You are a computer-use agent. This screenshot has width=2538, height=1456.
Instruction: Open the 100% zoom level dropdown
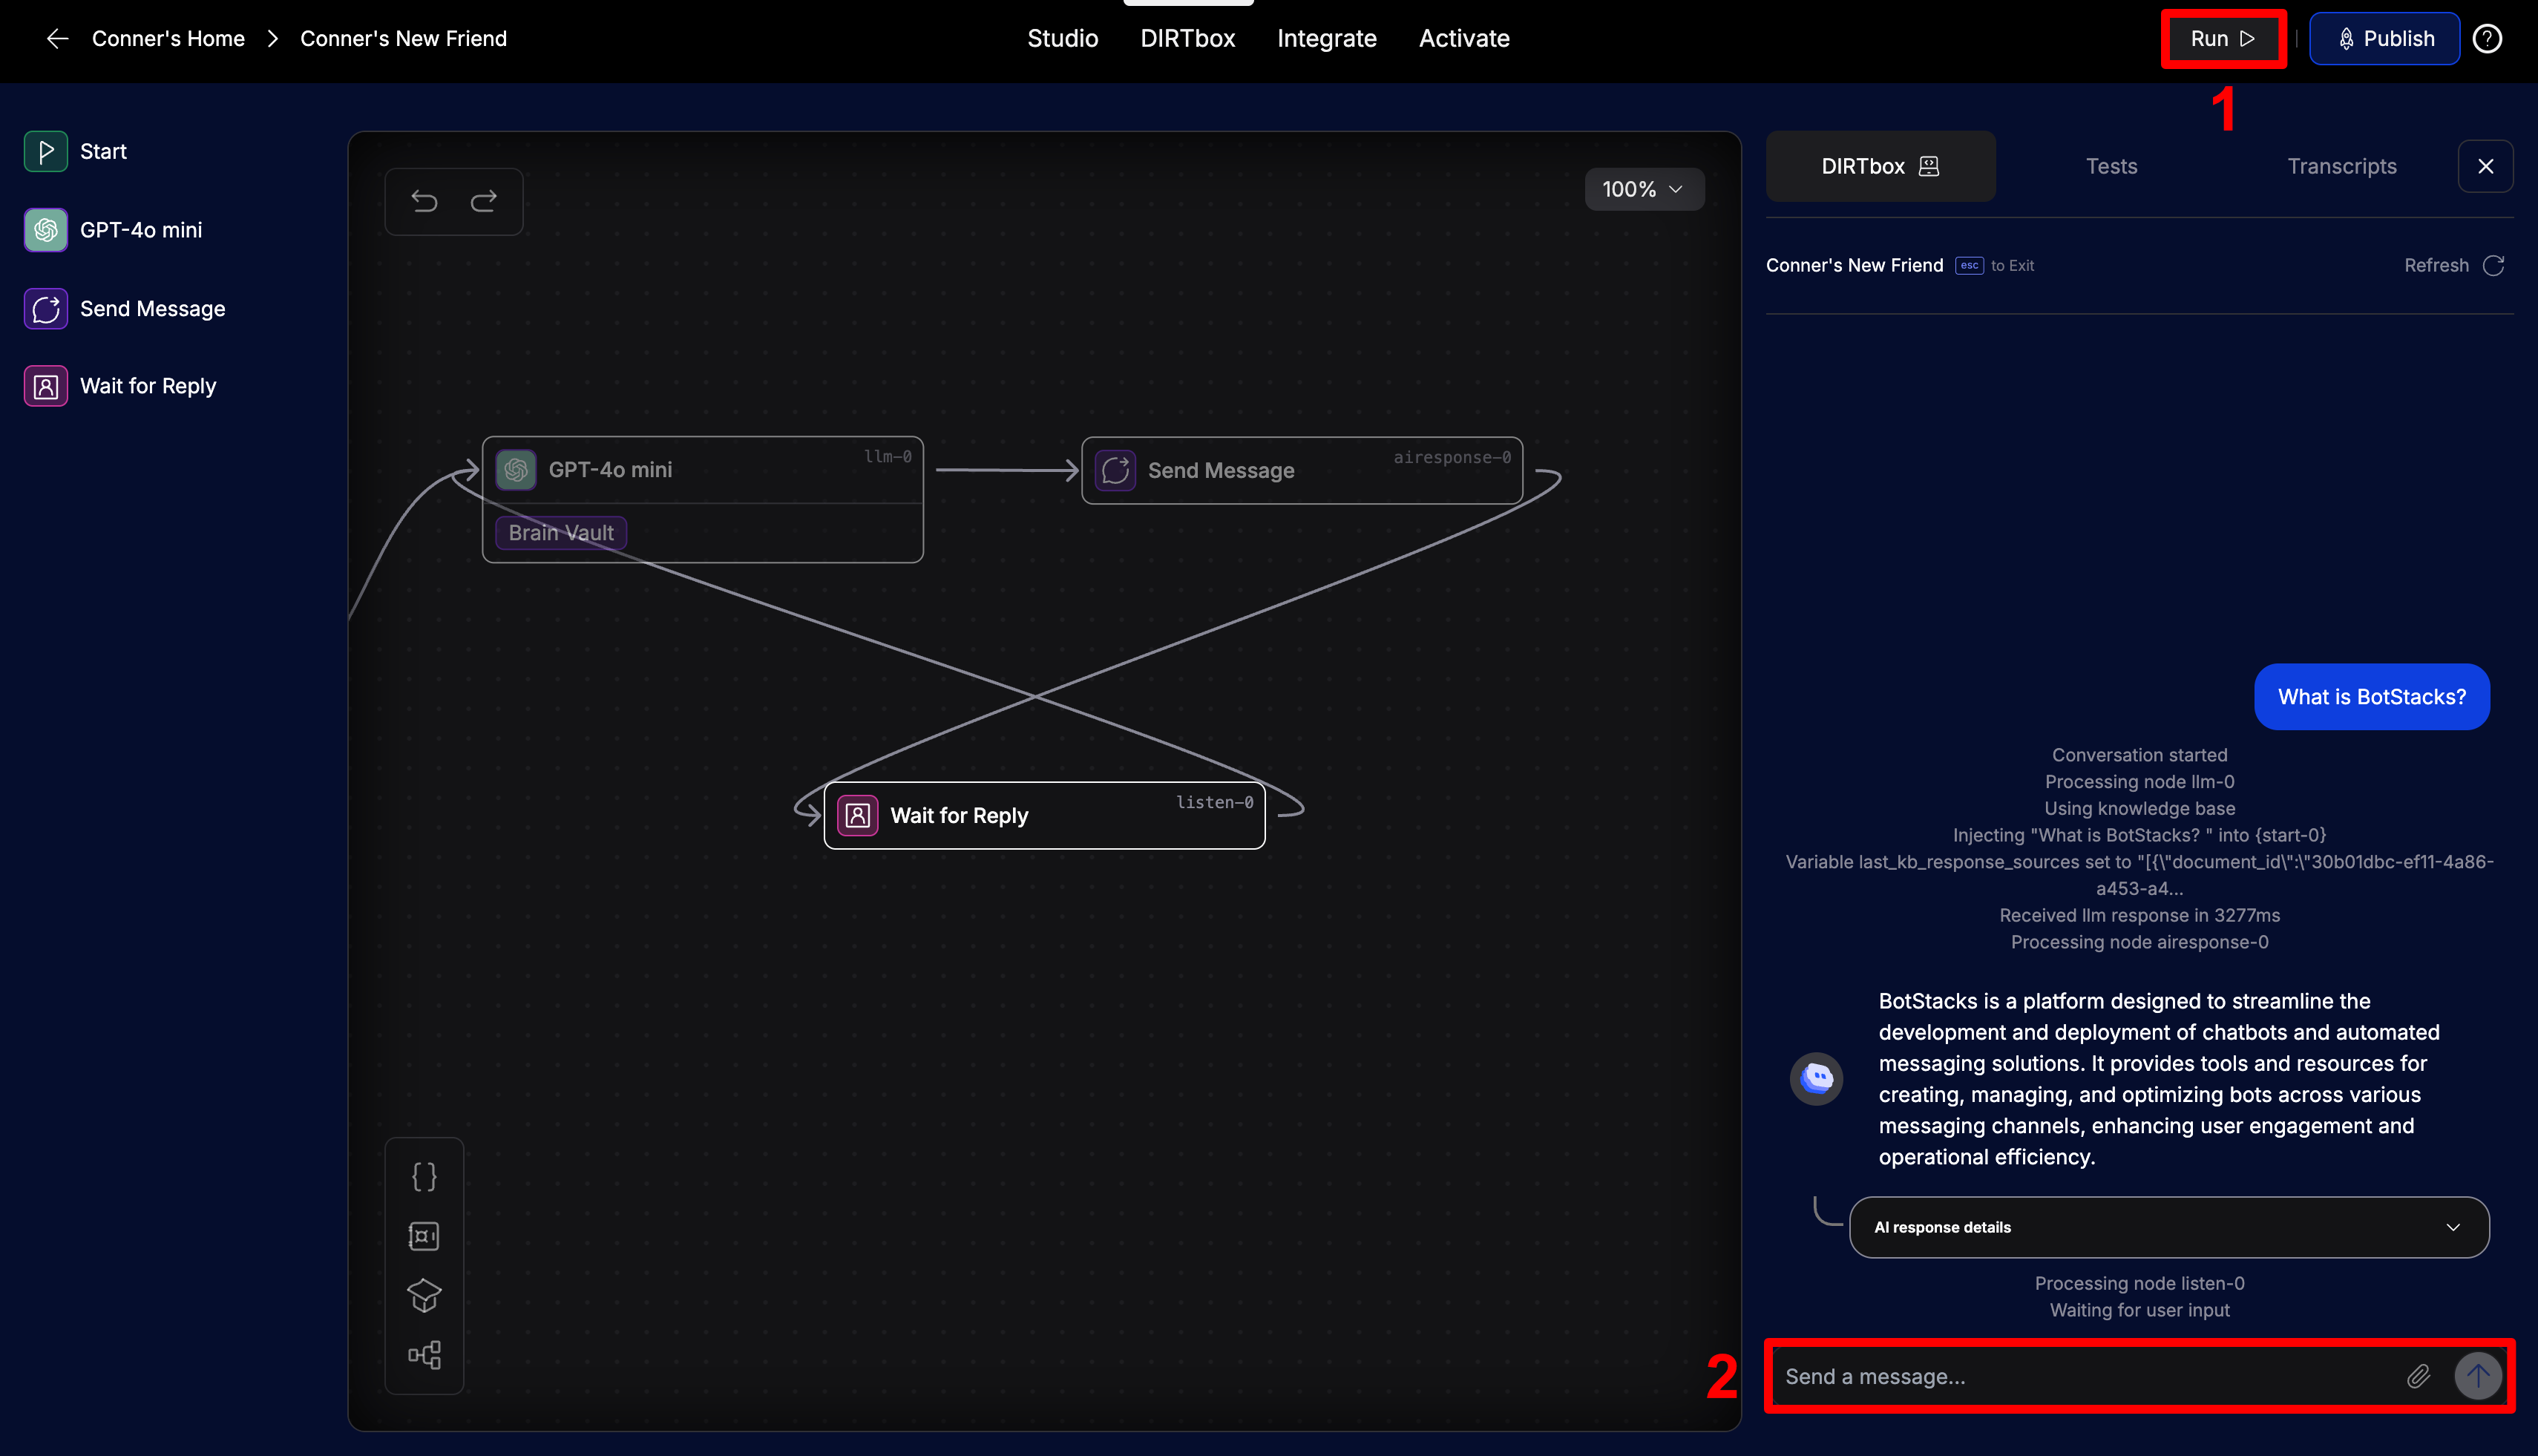tap(1643, 189)
